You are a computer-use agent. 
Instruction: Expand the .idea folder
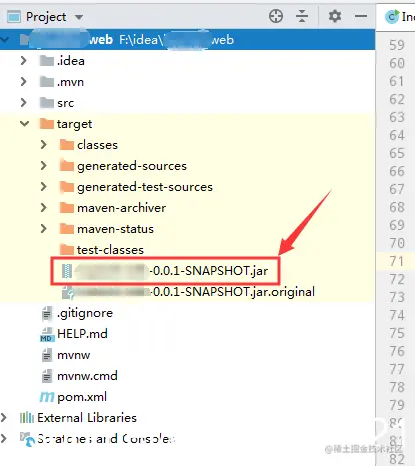pos(23,61)
